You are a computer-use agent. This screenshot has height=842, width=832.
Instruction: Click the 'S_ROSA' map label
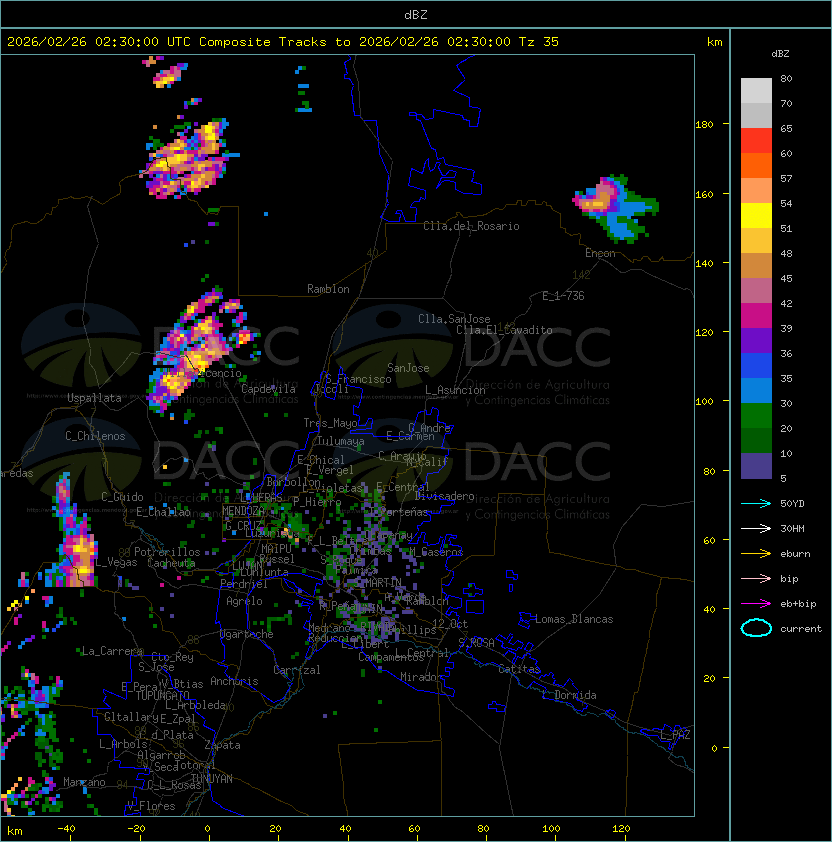click(476, 643)
